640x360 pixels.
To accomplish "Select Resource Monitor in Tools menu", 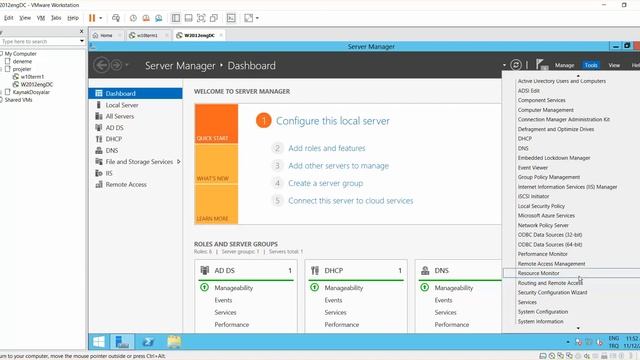I will [538, 273].
